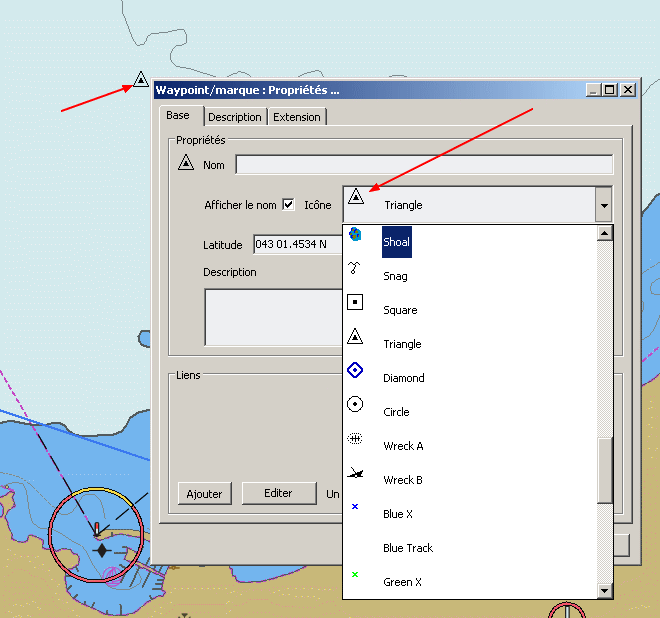660x618 pixels.
Task: Select the Blue Track list entry
Action: click(x=470, y=548)
